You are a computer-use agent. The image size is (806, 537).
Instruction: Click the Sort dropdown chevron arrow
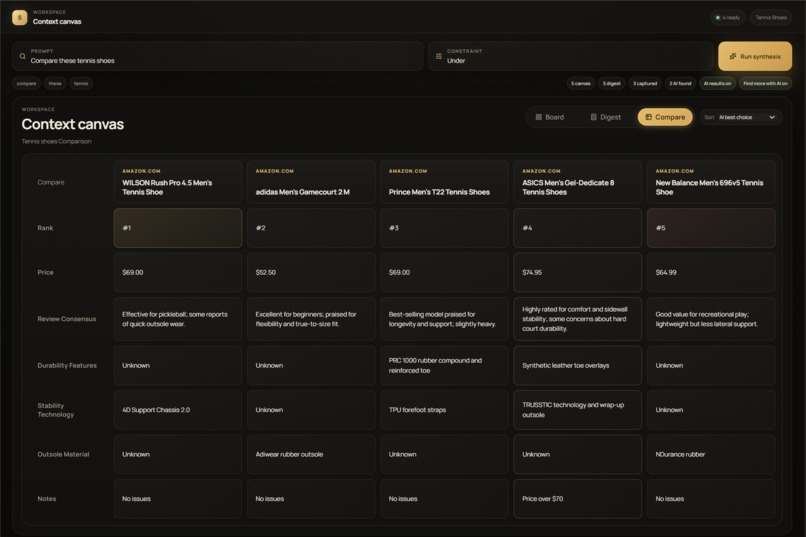tap(772, 117)
